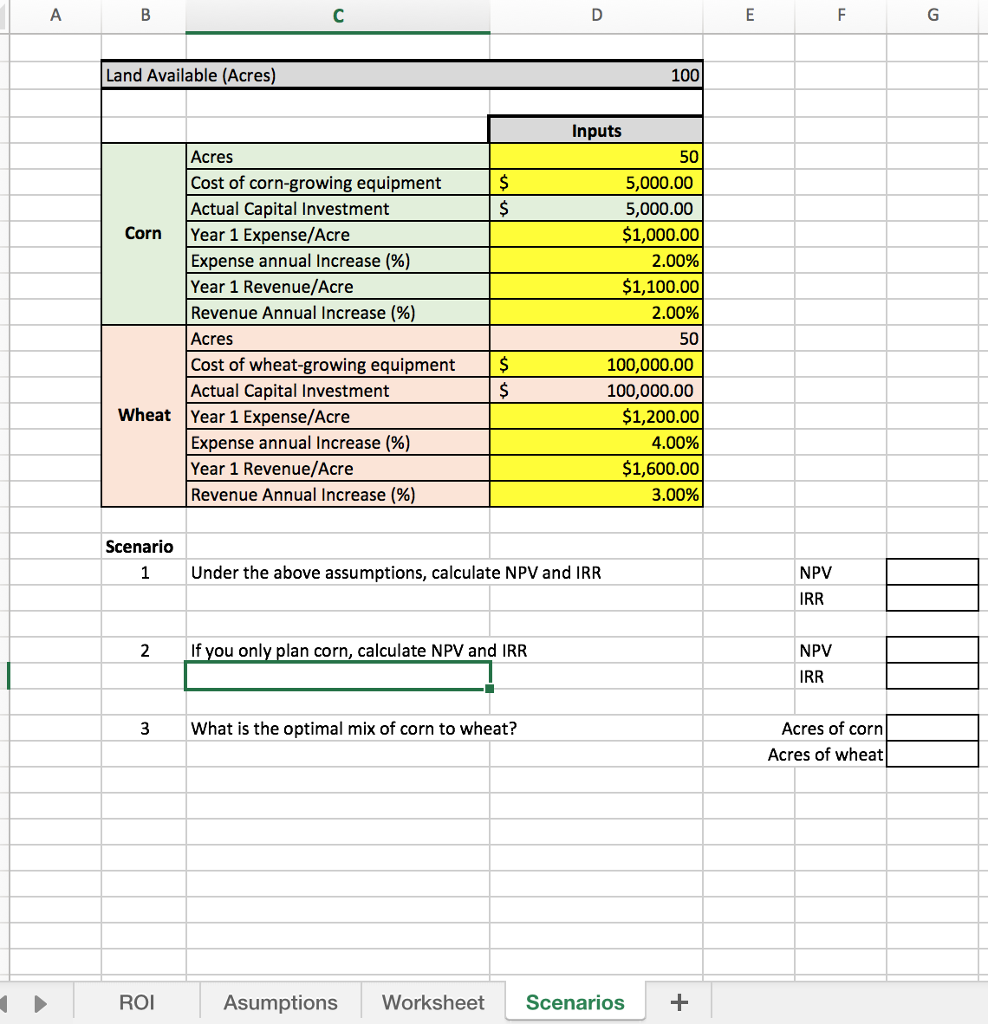Select the Acres of corn answer box
988x1024 pixels.
click(x=932, y=728)
